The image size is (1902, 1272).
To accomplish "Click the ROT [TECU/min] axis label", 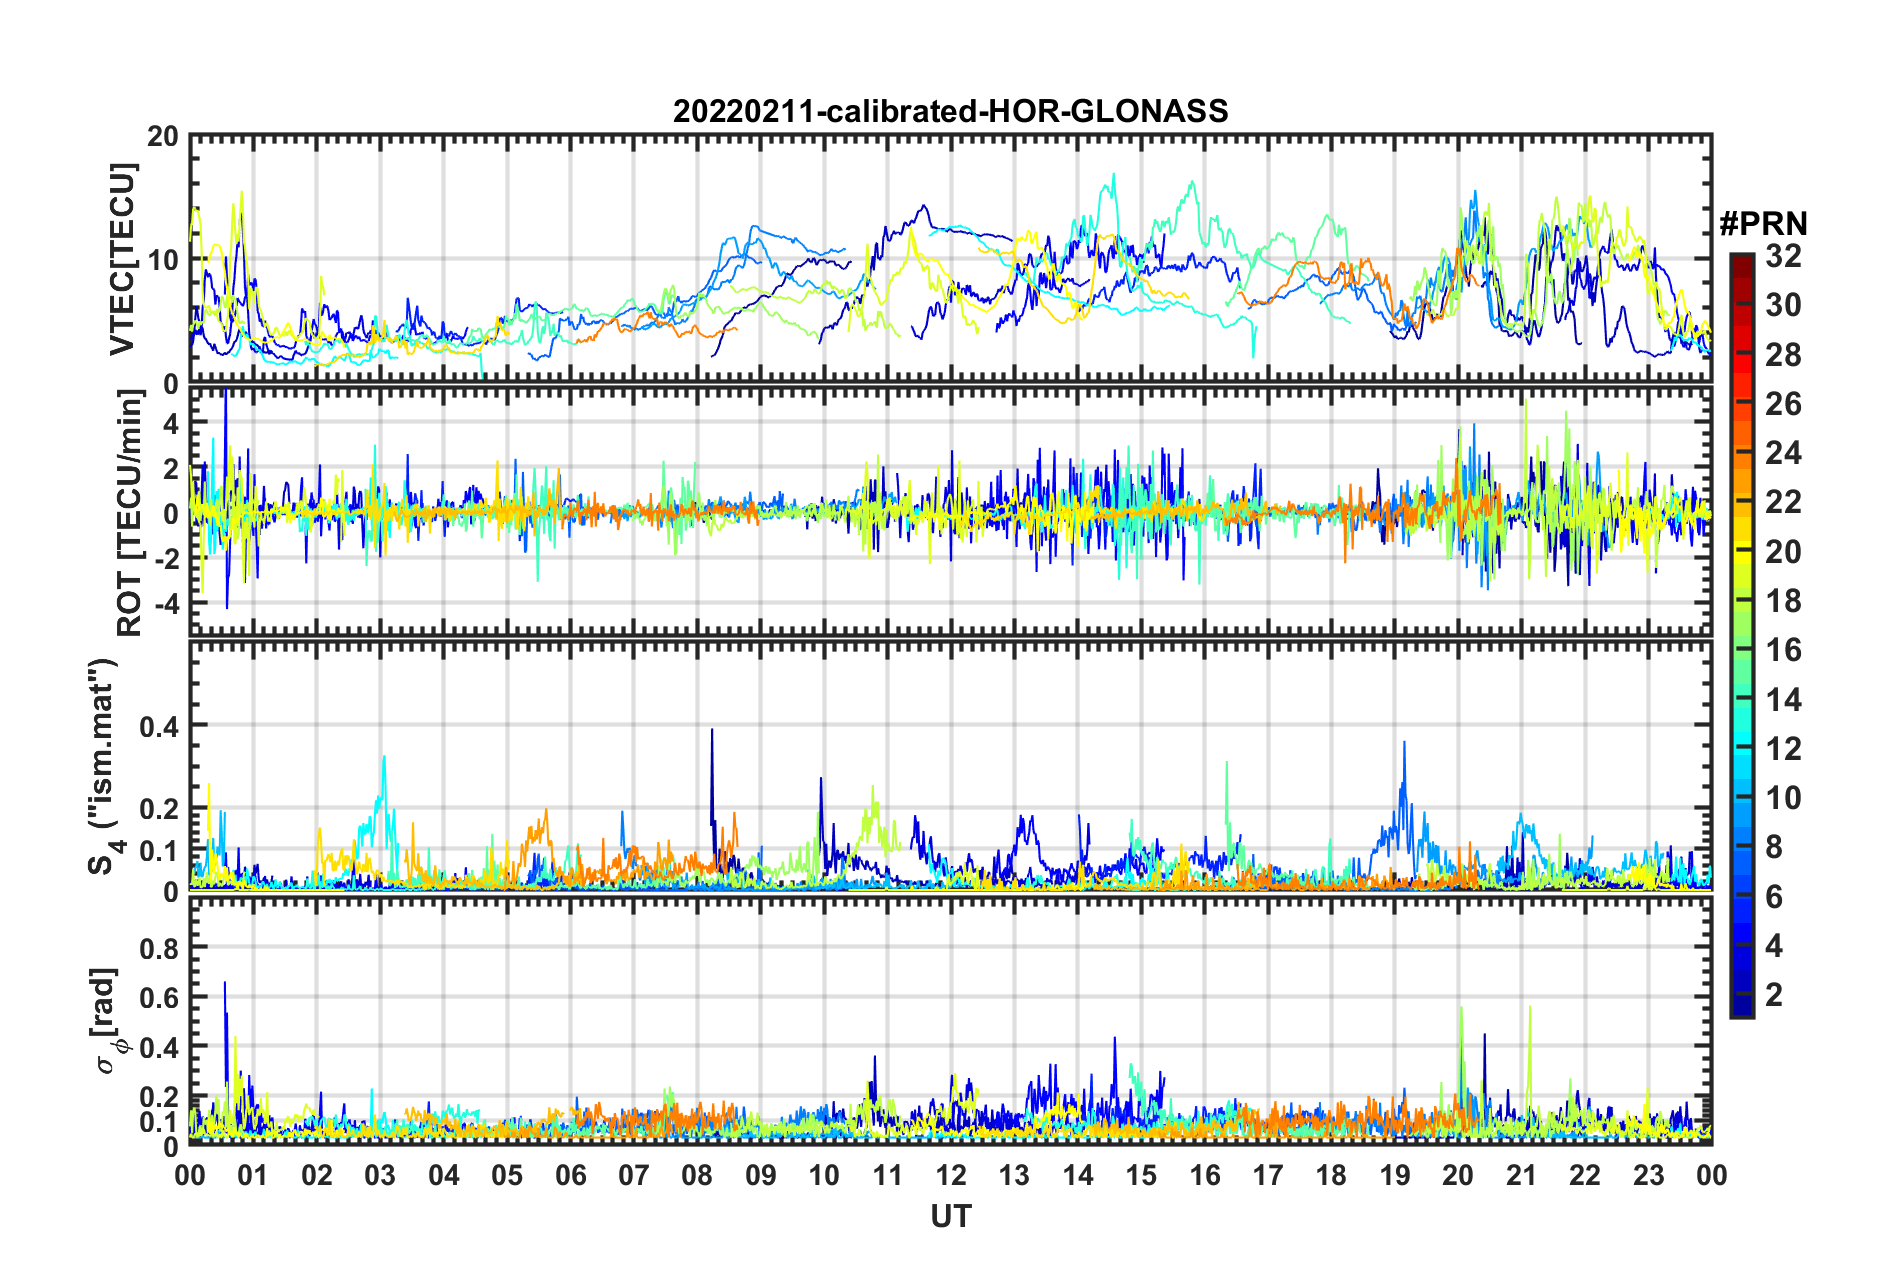I will point(130,513).
